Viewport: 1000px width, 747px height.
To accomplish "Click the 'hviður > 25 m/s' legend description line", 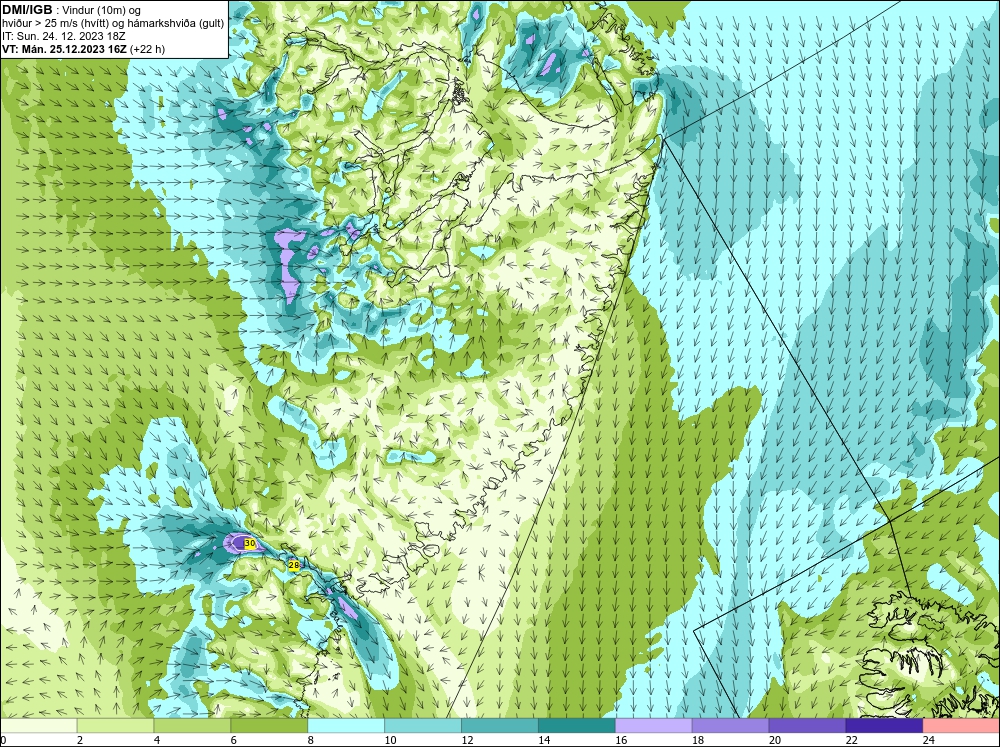I will pos(113,24).
